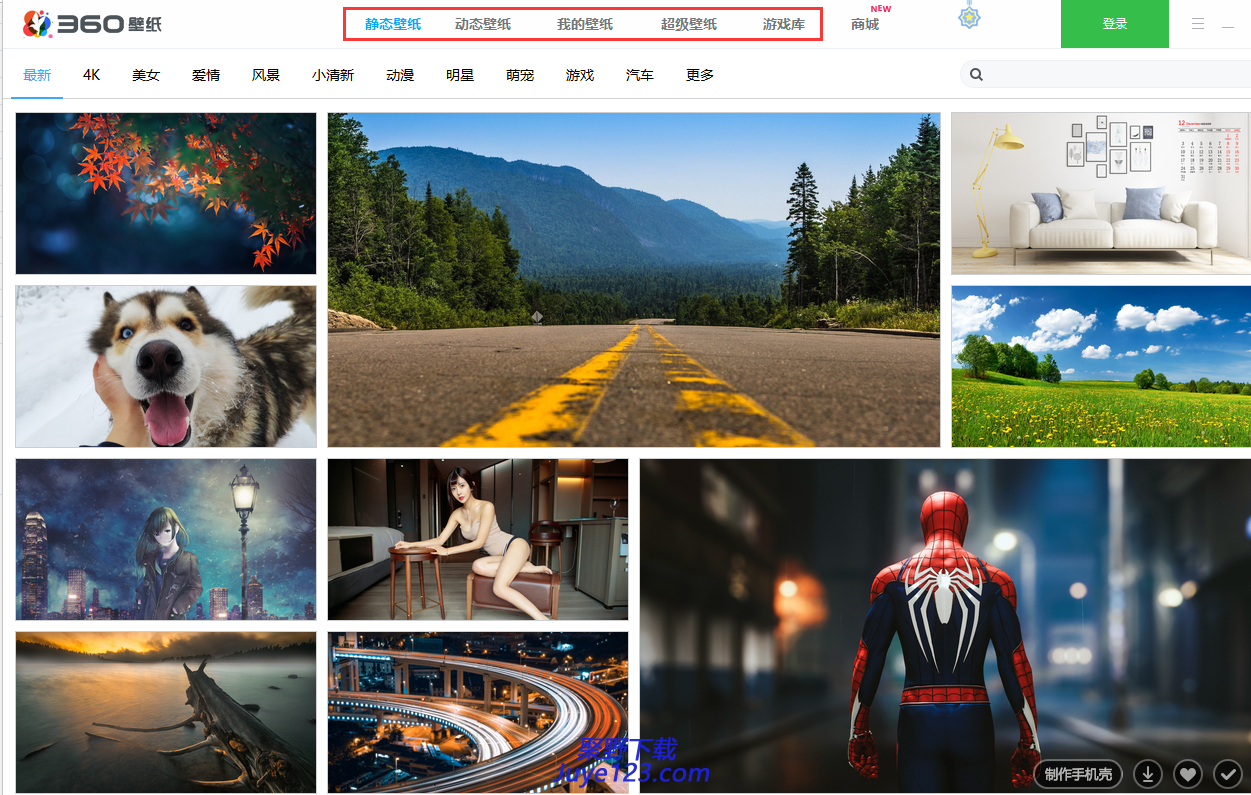The width and height of the screenshot is (1251, 795).
Task: Click the 360壁纸 logo
Action: pos(92,23)
